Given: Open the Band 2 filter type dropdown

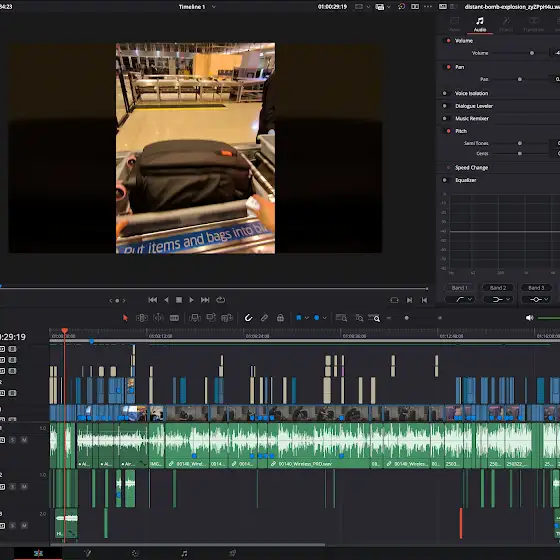Looking at the screenshot, I should (x=498, y=299).
